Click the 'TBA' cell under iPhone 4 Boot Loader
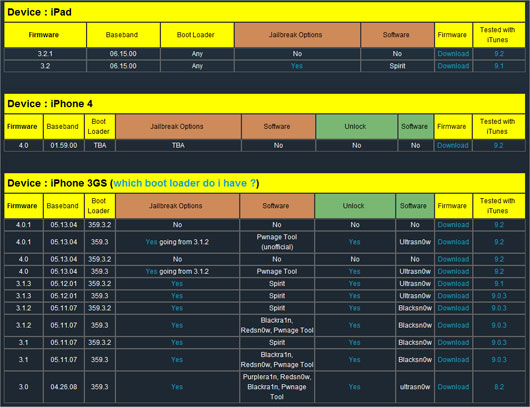Image resolution: width=530 pixels, height=407 pixels. click(x=100, y=145)
